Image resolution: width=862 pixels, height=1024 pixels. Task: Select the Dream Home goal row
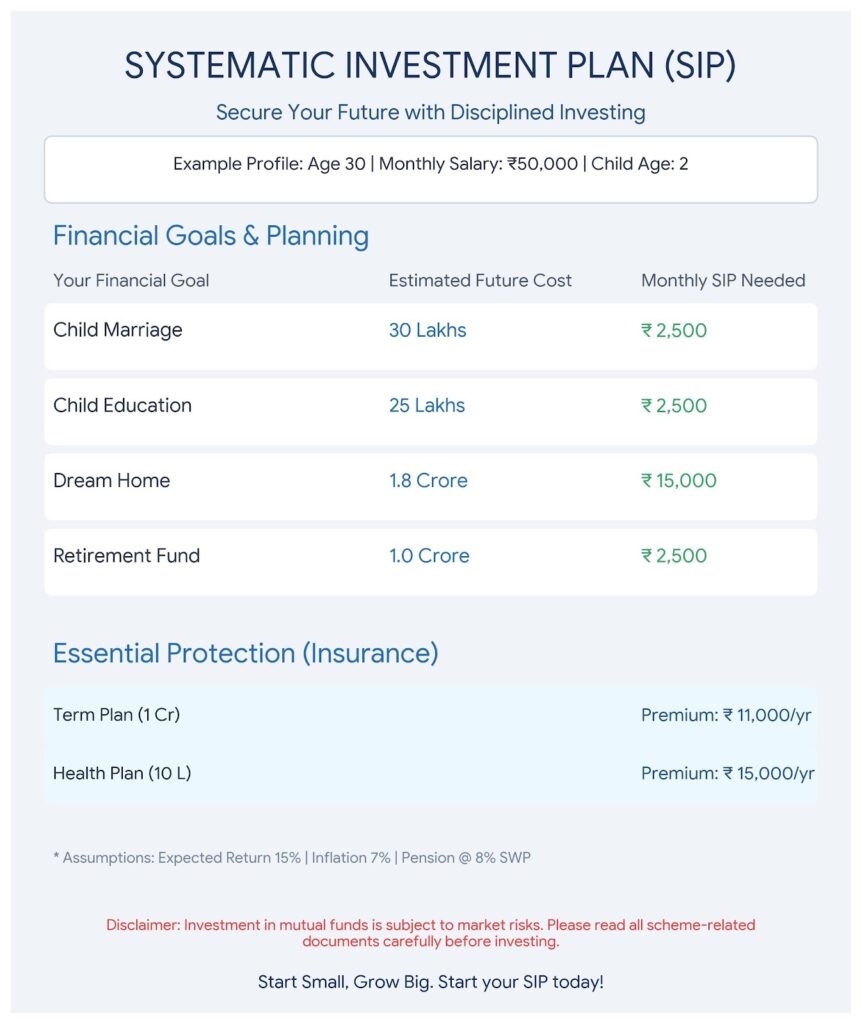pyautogui.click(x=430, y=487)
